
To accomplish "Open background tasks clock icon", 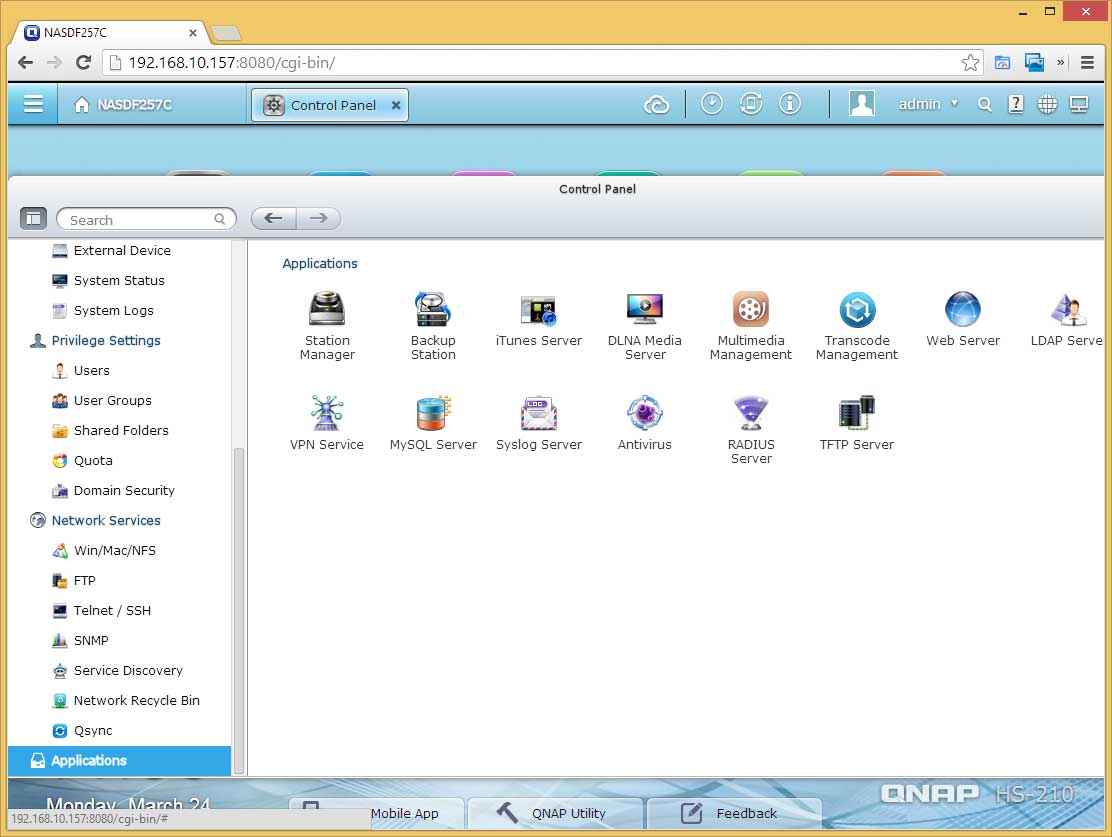I will (x=711, y=104).
